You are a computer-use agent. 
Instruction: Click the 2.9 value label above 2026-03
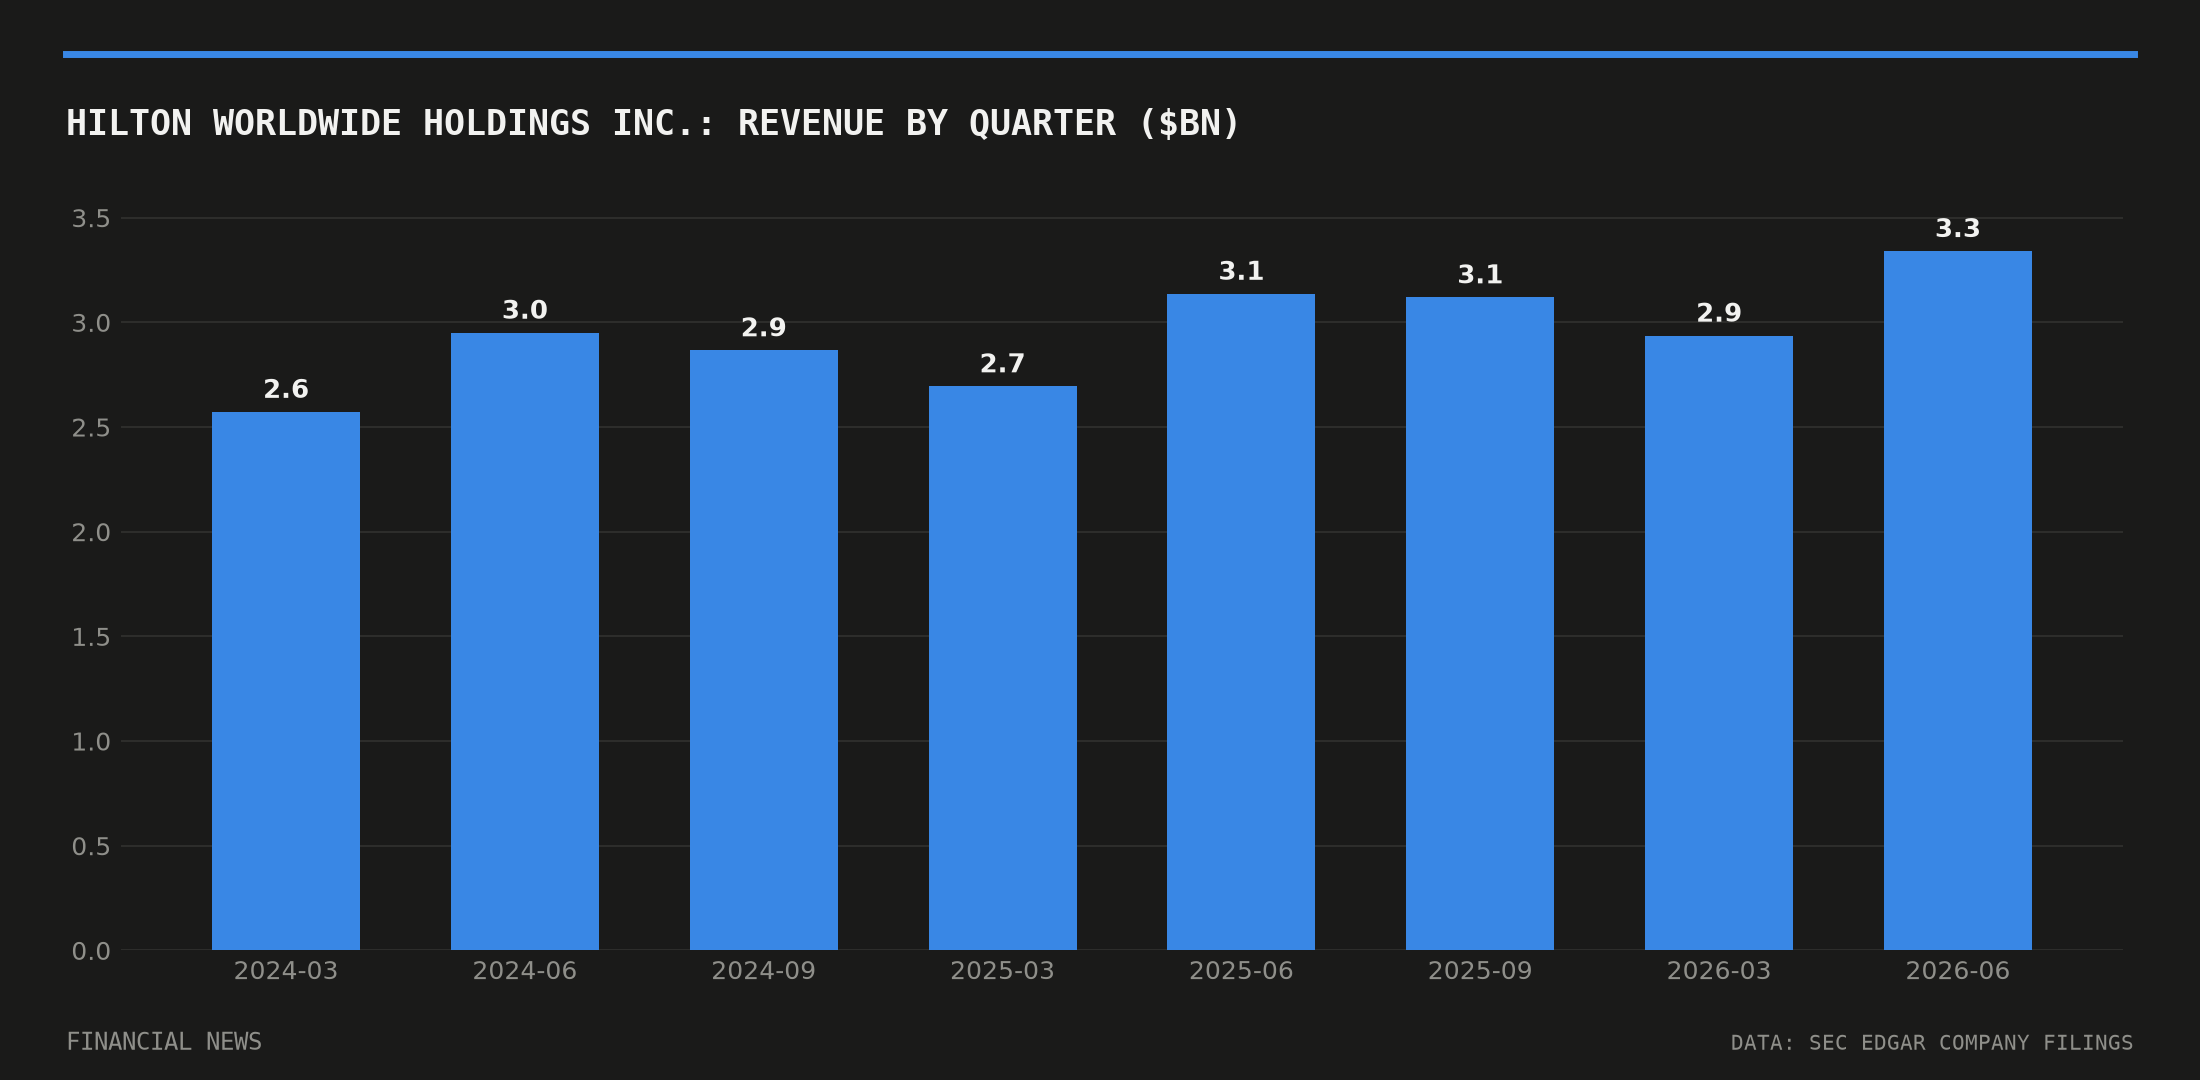[x=1719, y=314]
